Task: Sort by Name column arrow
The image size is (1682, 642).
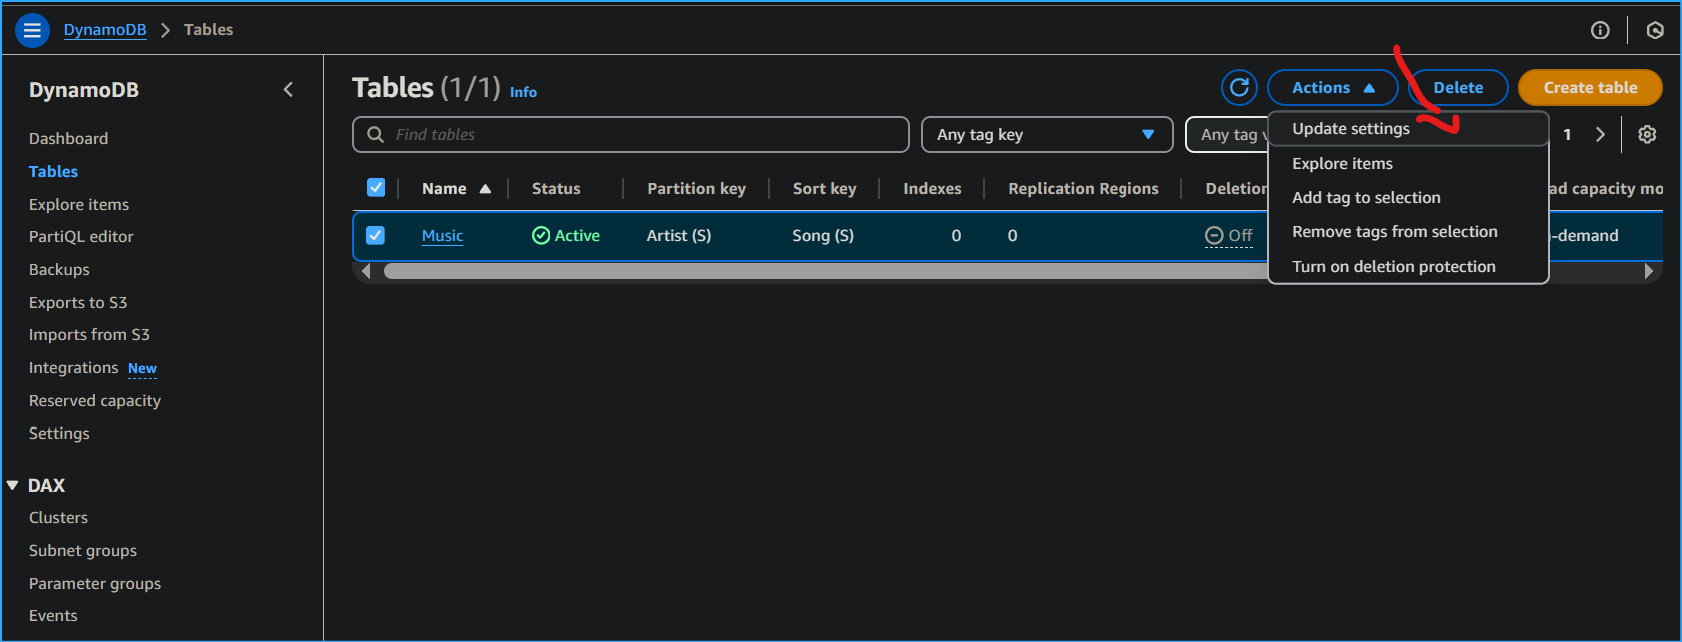Action: tap(485, 188)
